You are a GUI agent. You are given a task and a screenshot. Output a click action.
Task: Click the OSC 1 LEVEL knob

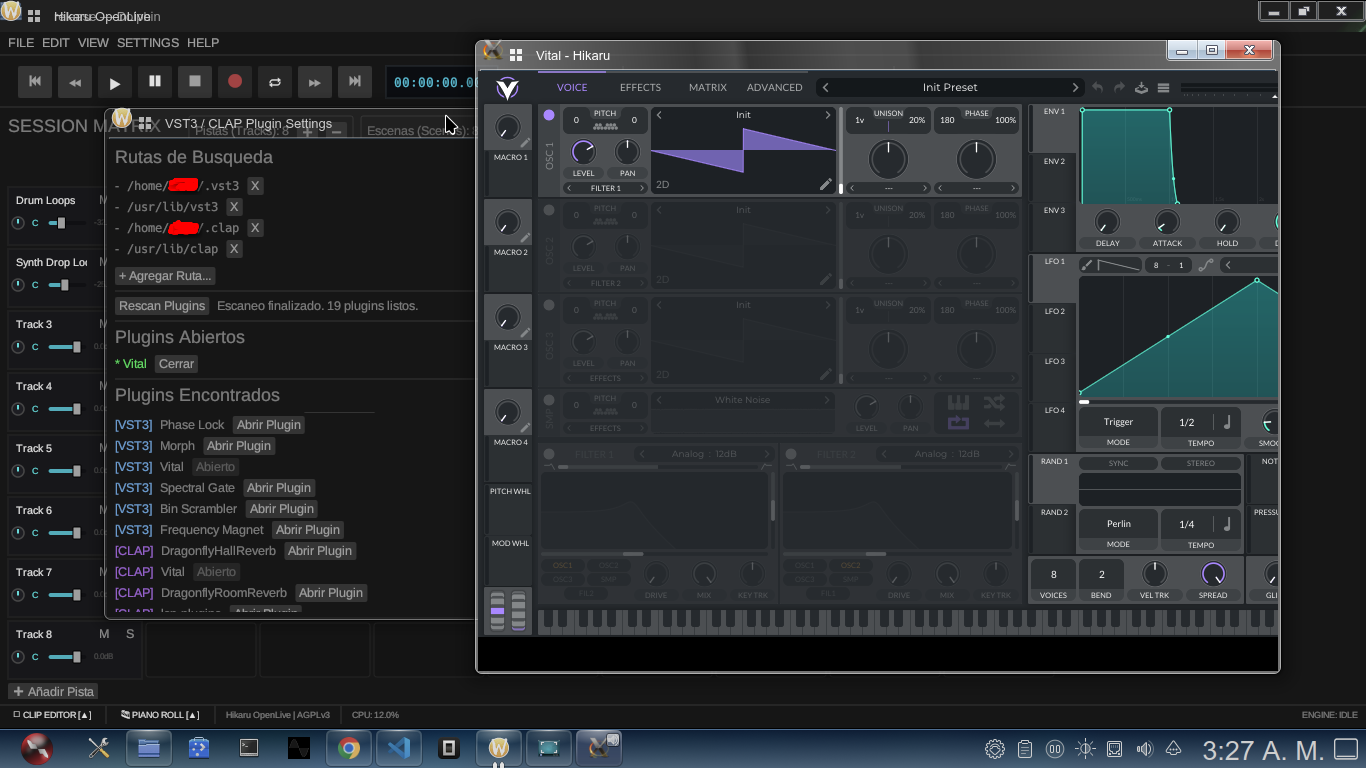click(x=583, y=152)
